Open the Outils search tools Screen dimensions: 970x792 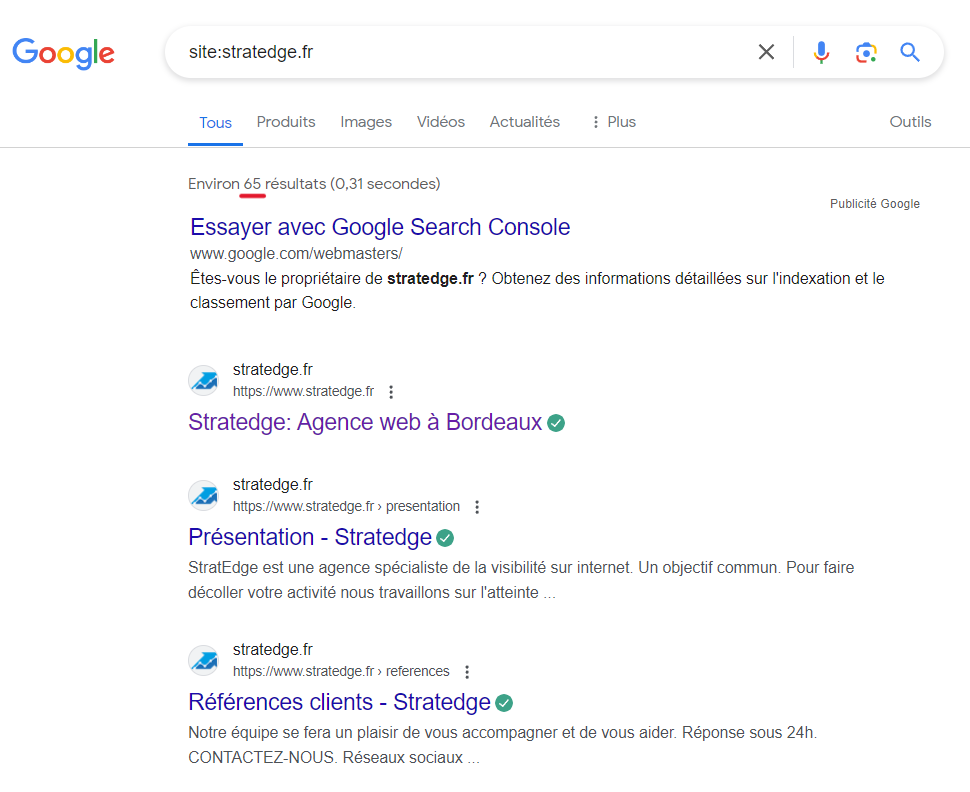910,122
